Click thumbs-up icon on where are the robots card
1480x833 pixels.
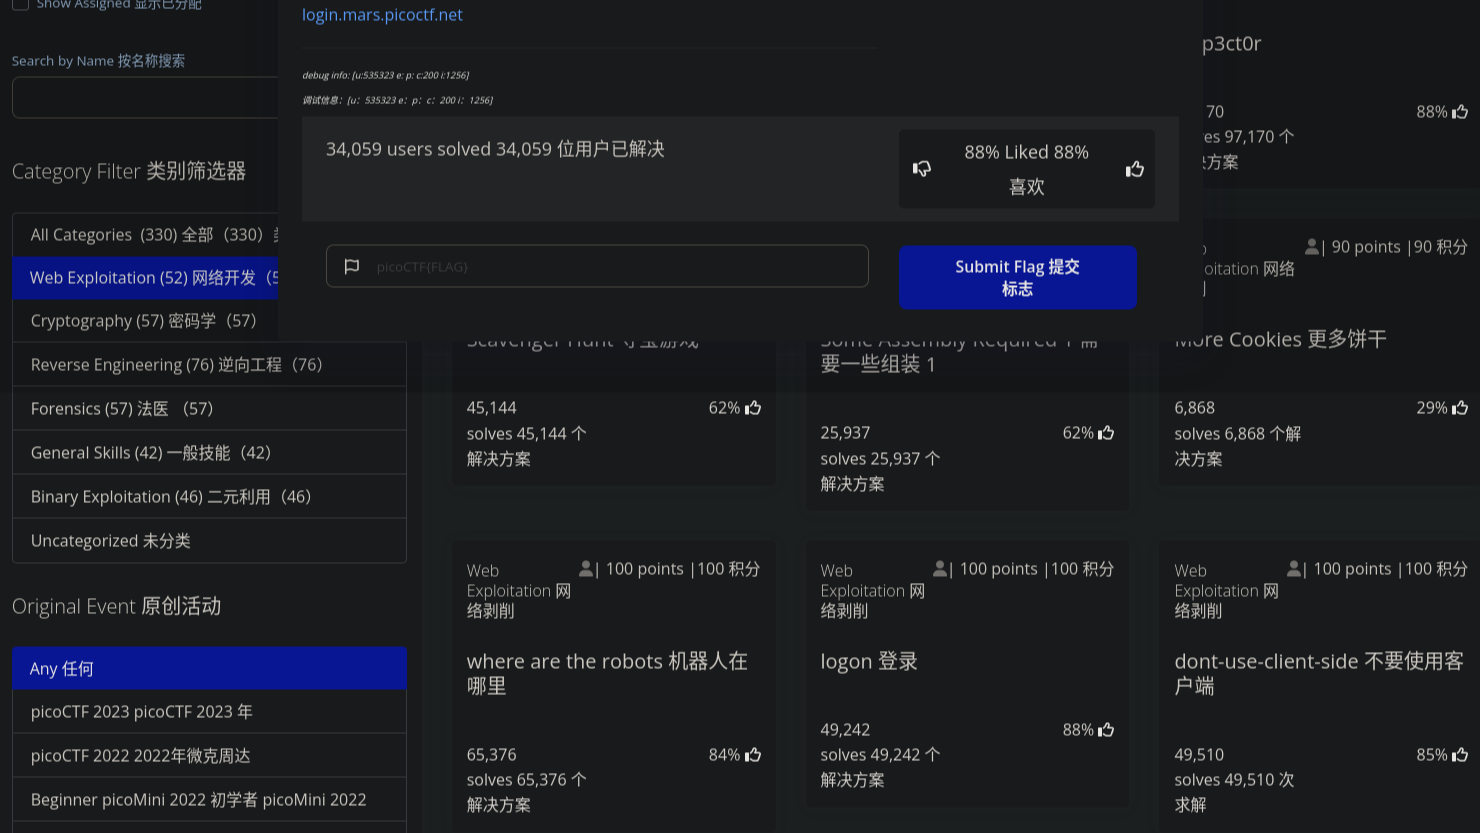(753, 754)
